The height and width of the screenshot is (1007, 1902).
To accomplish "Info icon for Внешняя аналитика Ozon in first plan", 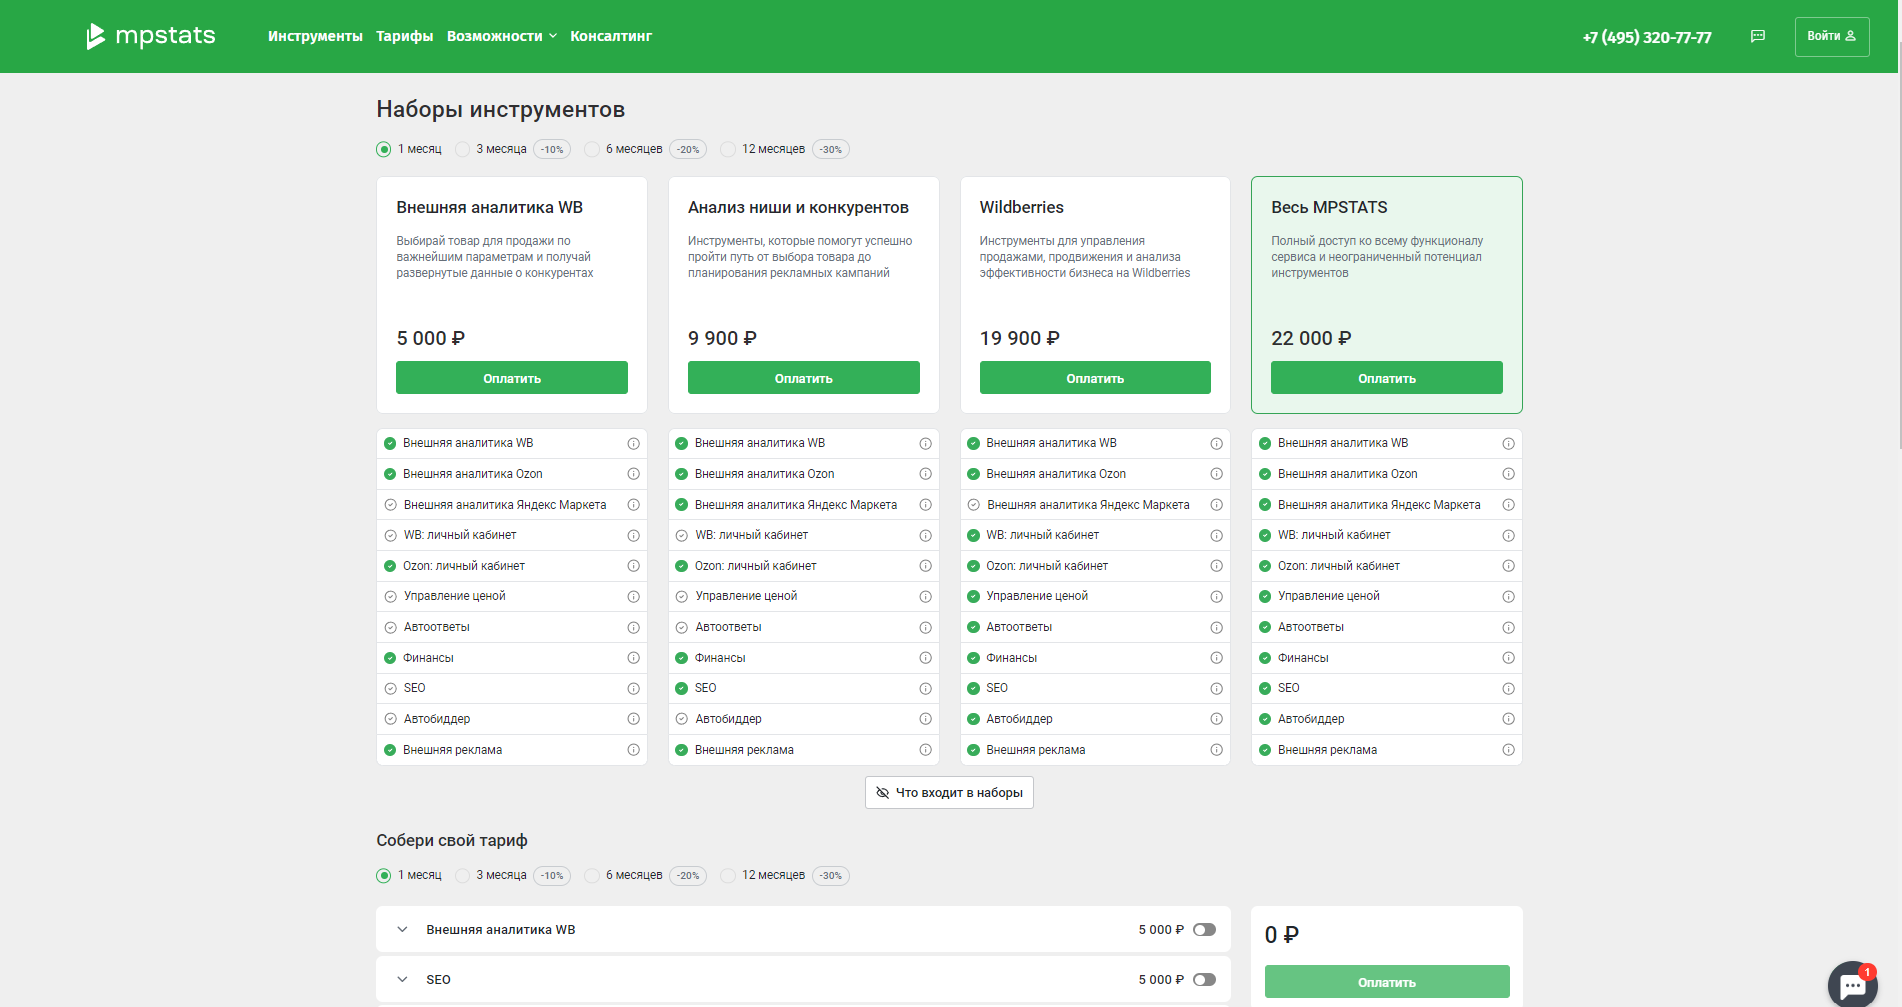I will click(x=633, y=474).
